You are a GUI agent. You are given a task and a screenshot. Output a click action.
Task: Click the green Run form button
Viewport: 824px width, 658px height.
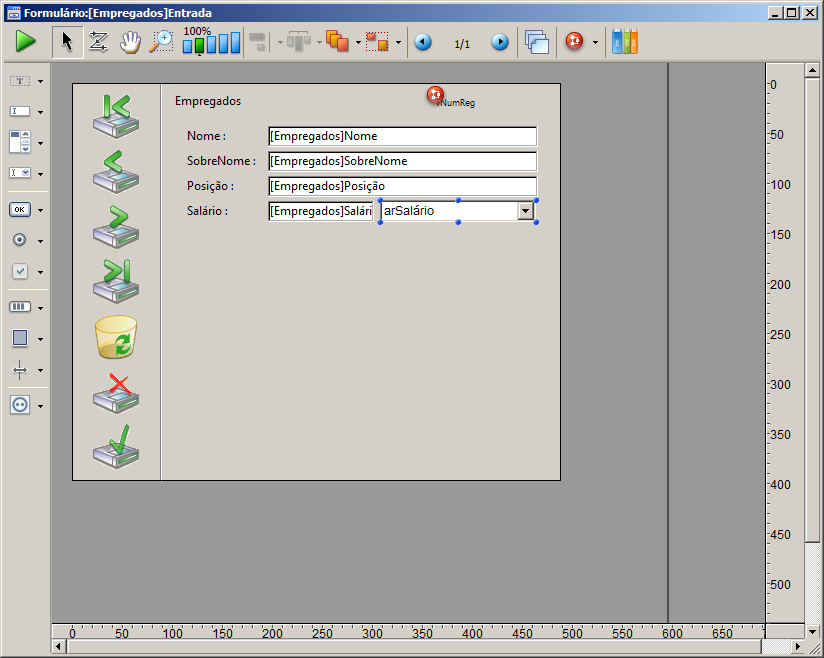pos(25,42)
